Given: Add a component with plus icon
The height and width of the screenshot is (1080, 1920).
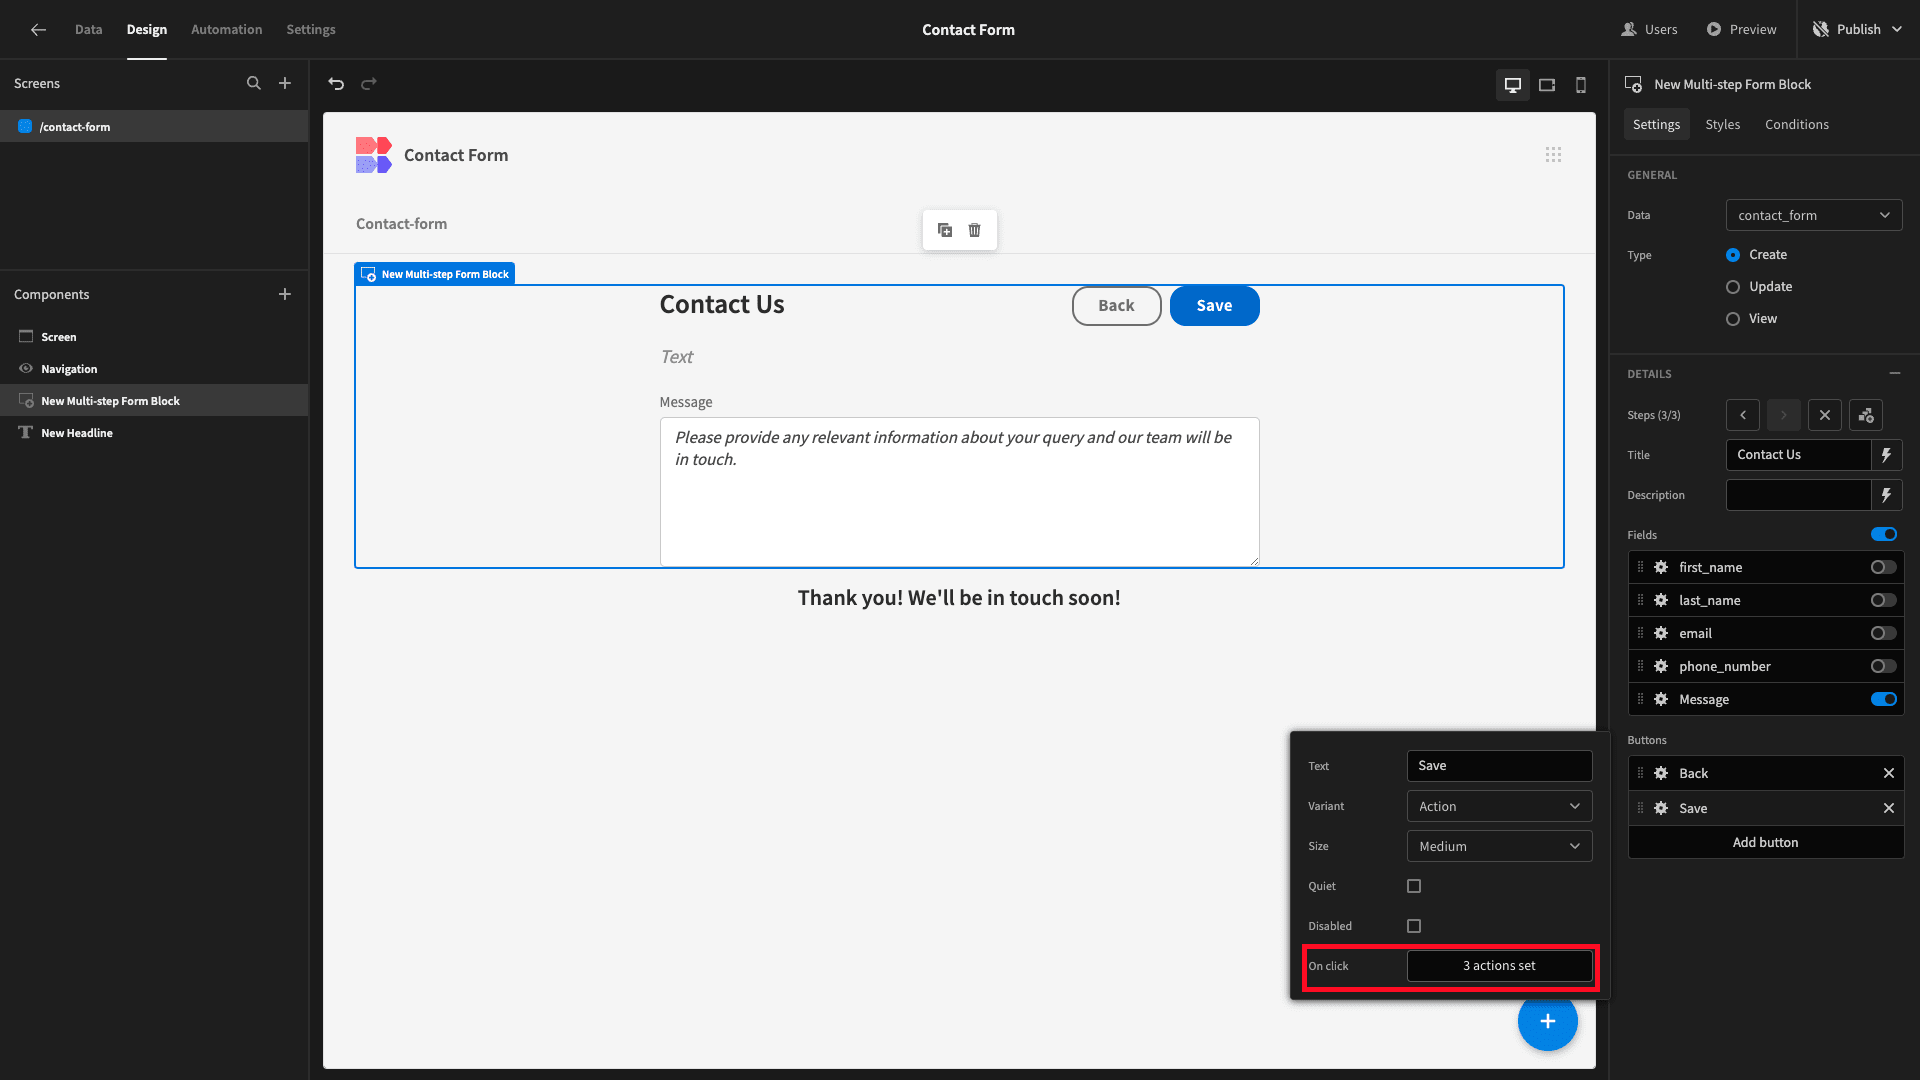Looking at the screenshot, I should (x=285, y=294).
